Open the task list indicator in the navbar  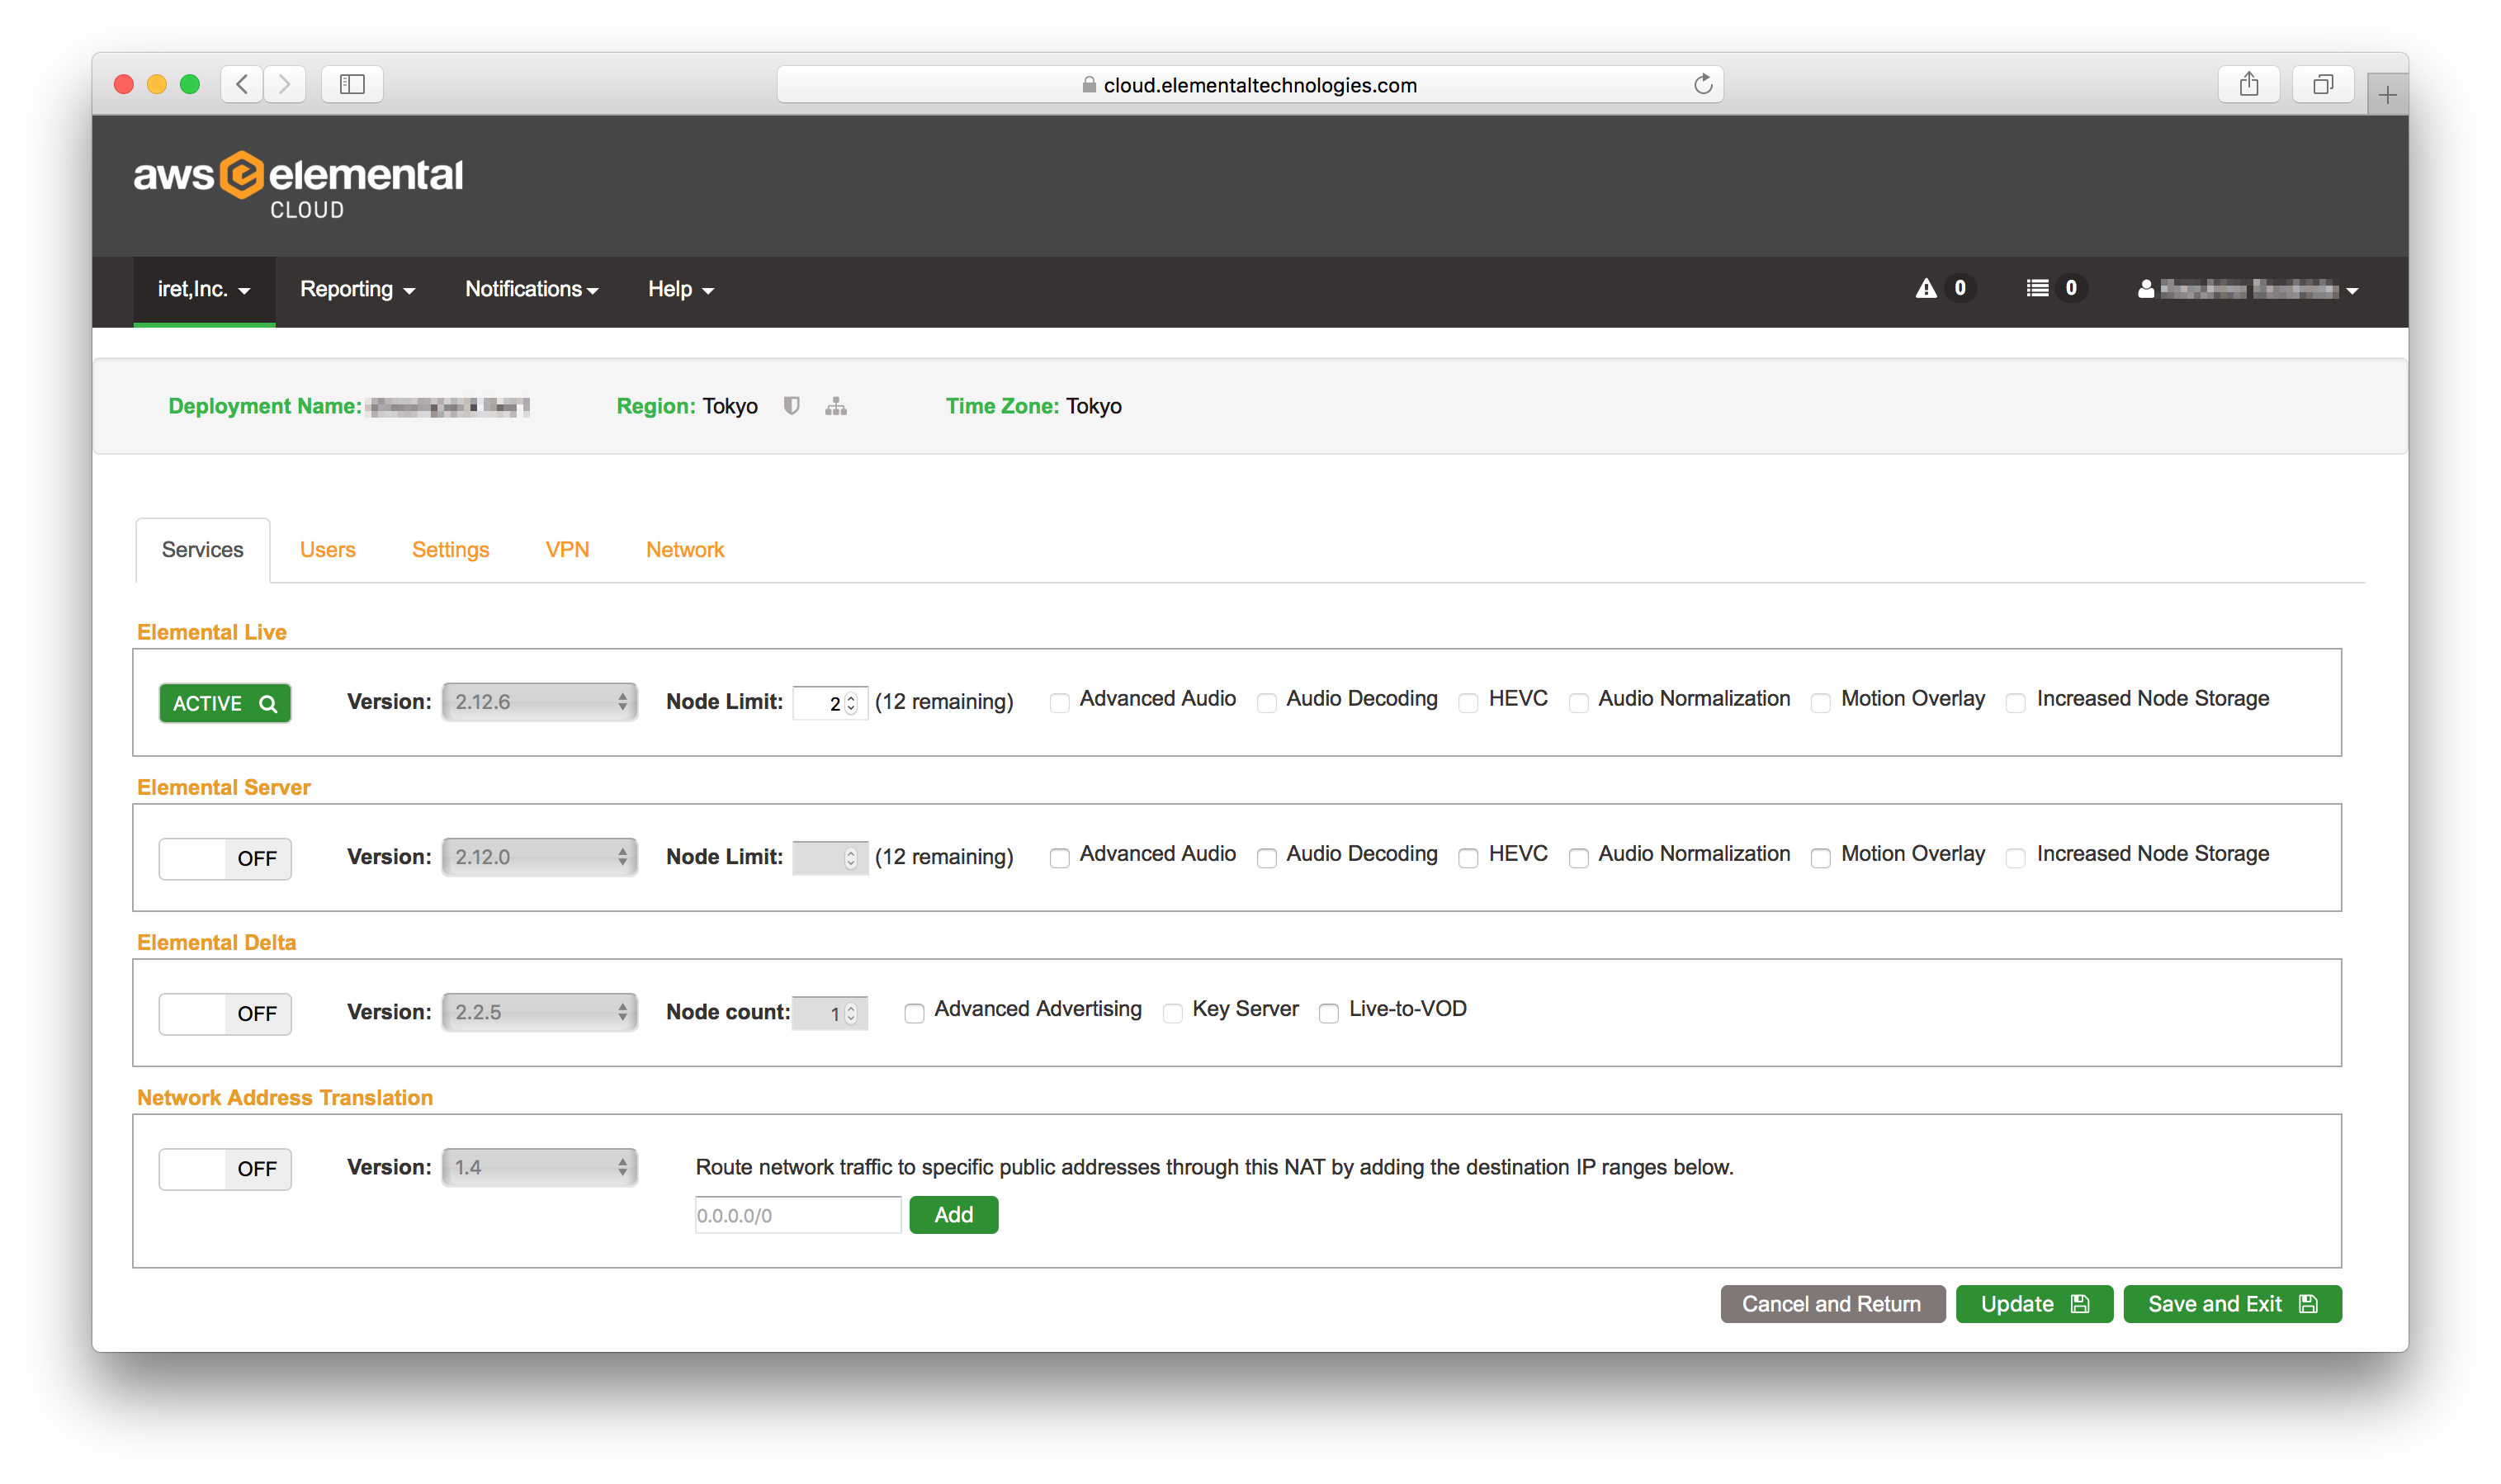tap(2051, 288)
